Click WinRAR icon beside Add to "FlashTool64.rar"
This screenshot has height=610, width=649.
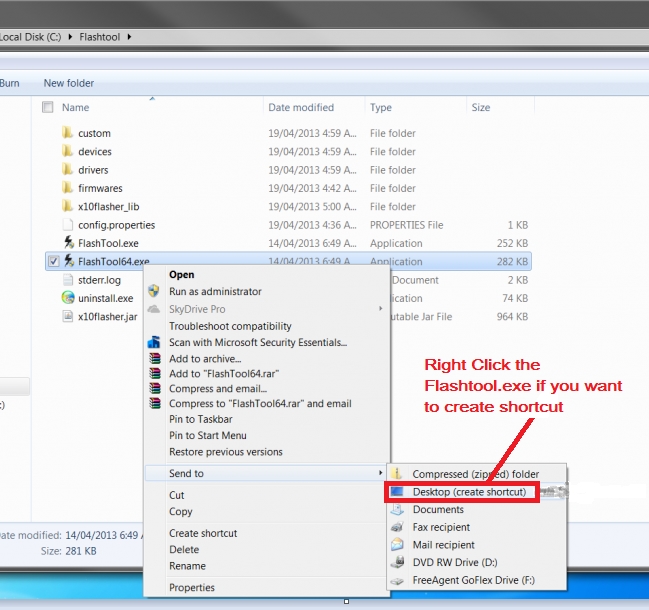pos(155,373)
